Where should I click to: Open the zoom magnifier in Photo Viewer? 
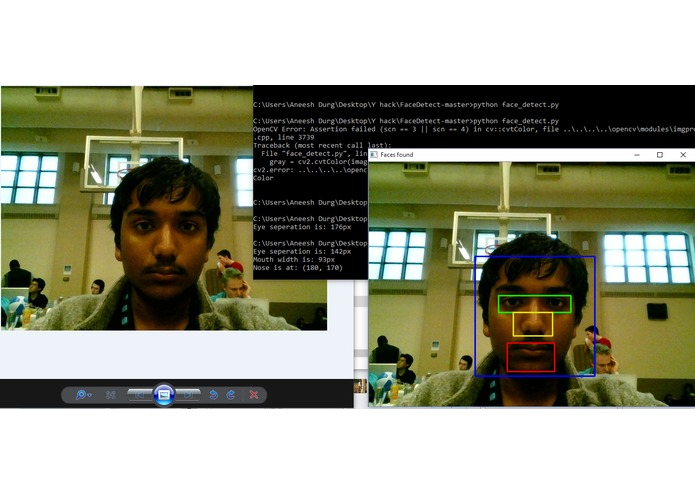pos(83,395)
